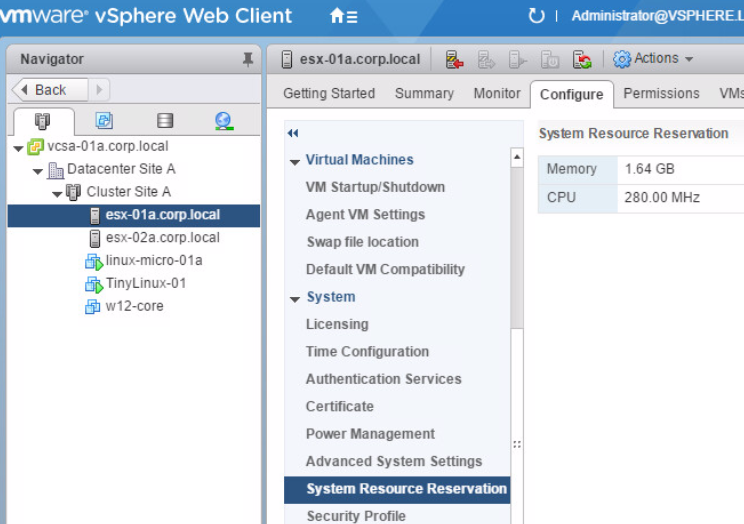744x524 pixels.
Task: Open Swap file location
Action: [363, 242]
